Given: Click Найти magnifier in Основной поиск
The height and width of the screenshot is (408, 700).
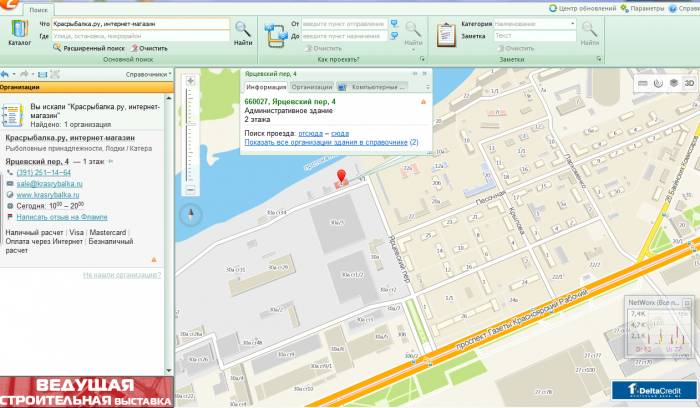Looking at the screenshot, I should (x=243, y=33).
